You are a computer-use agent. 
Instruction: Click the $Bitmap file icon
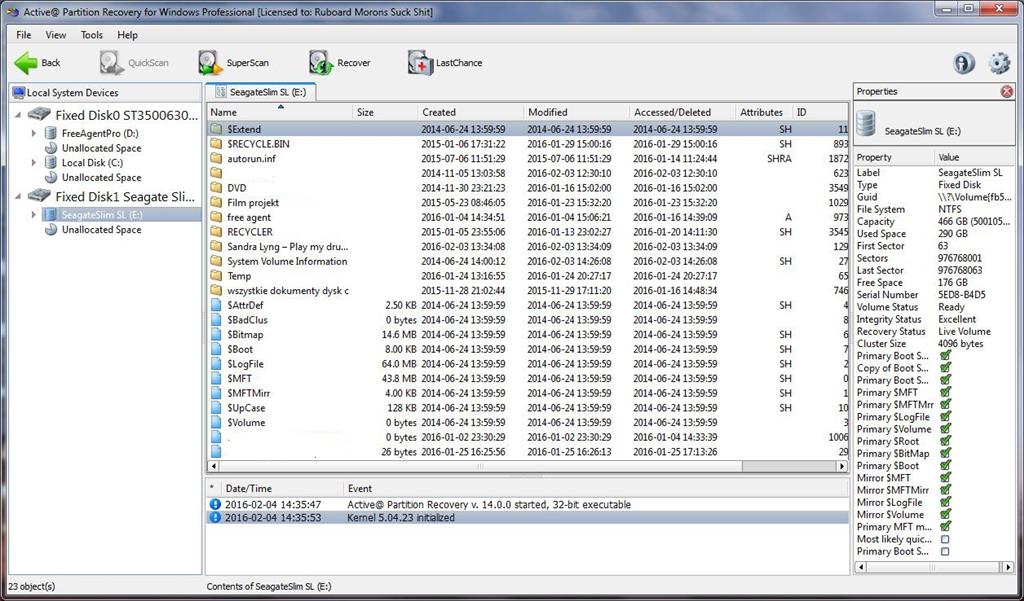point(216,334)
